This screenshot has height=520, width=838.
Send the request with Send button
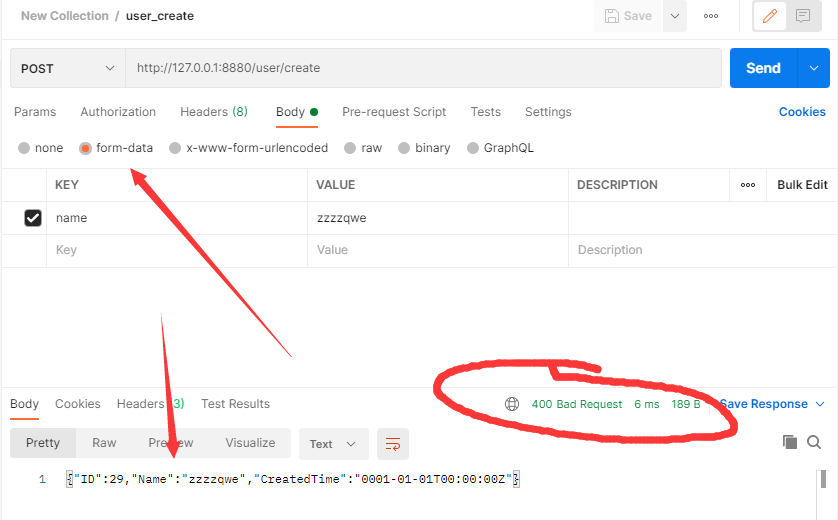pos(763,68)
